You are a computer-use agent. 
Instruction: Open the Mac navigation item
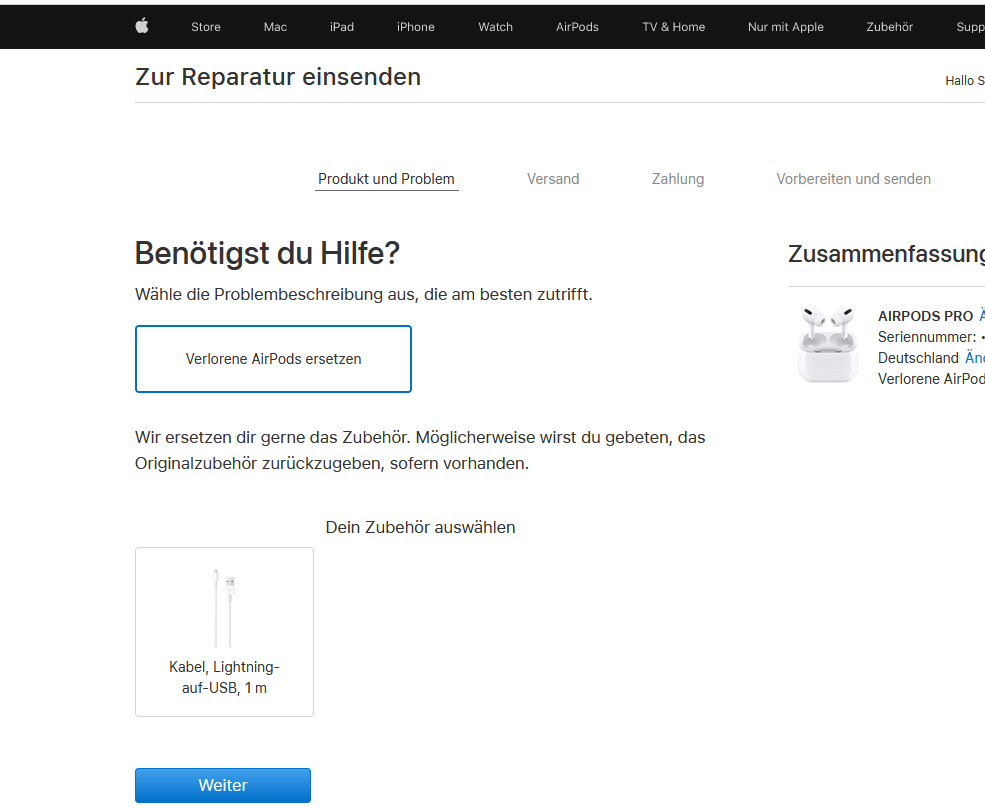275,27
